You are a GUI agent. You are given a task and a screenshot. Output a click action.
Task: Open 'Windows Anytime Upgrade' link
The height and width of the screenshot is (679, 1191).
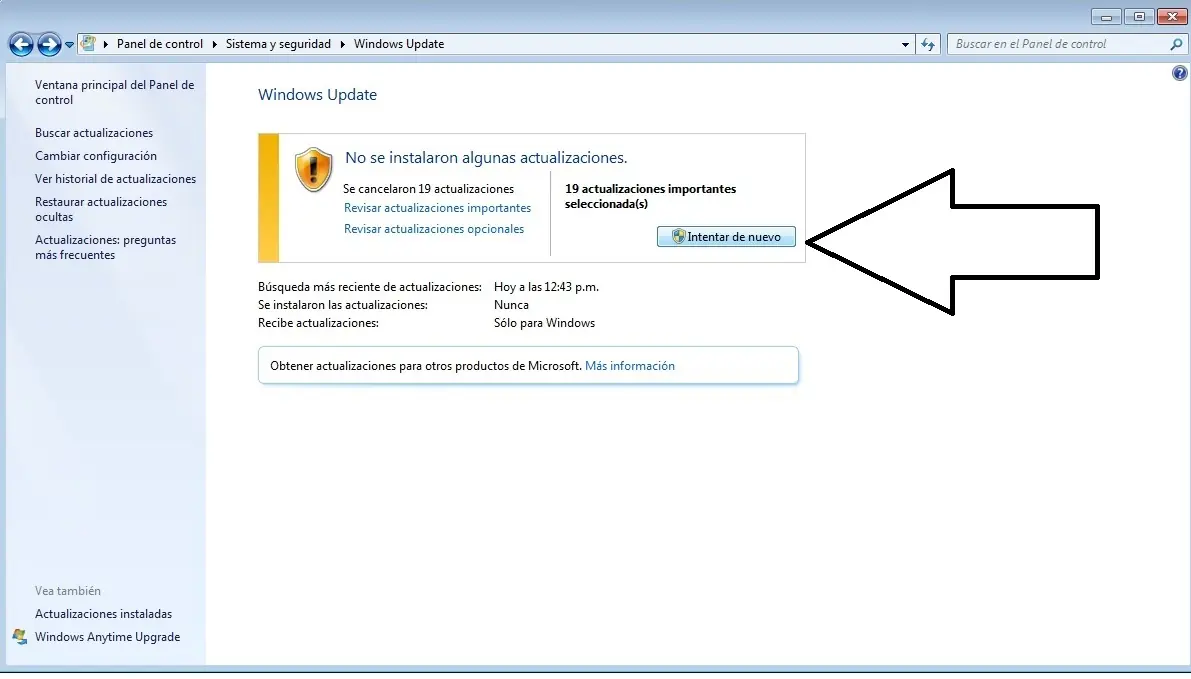[x=107, y=637]
